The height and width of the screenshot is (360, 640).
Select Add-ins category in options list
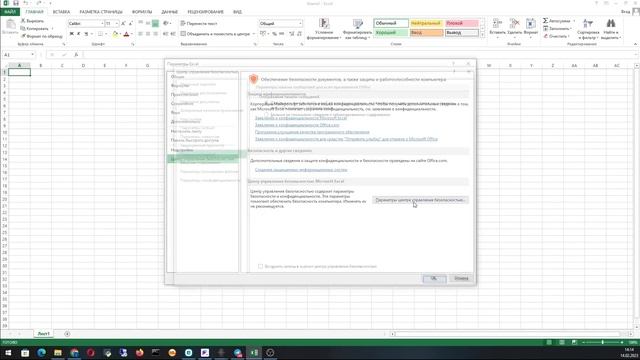click(182, 150)
